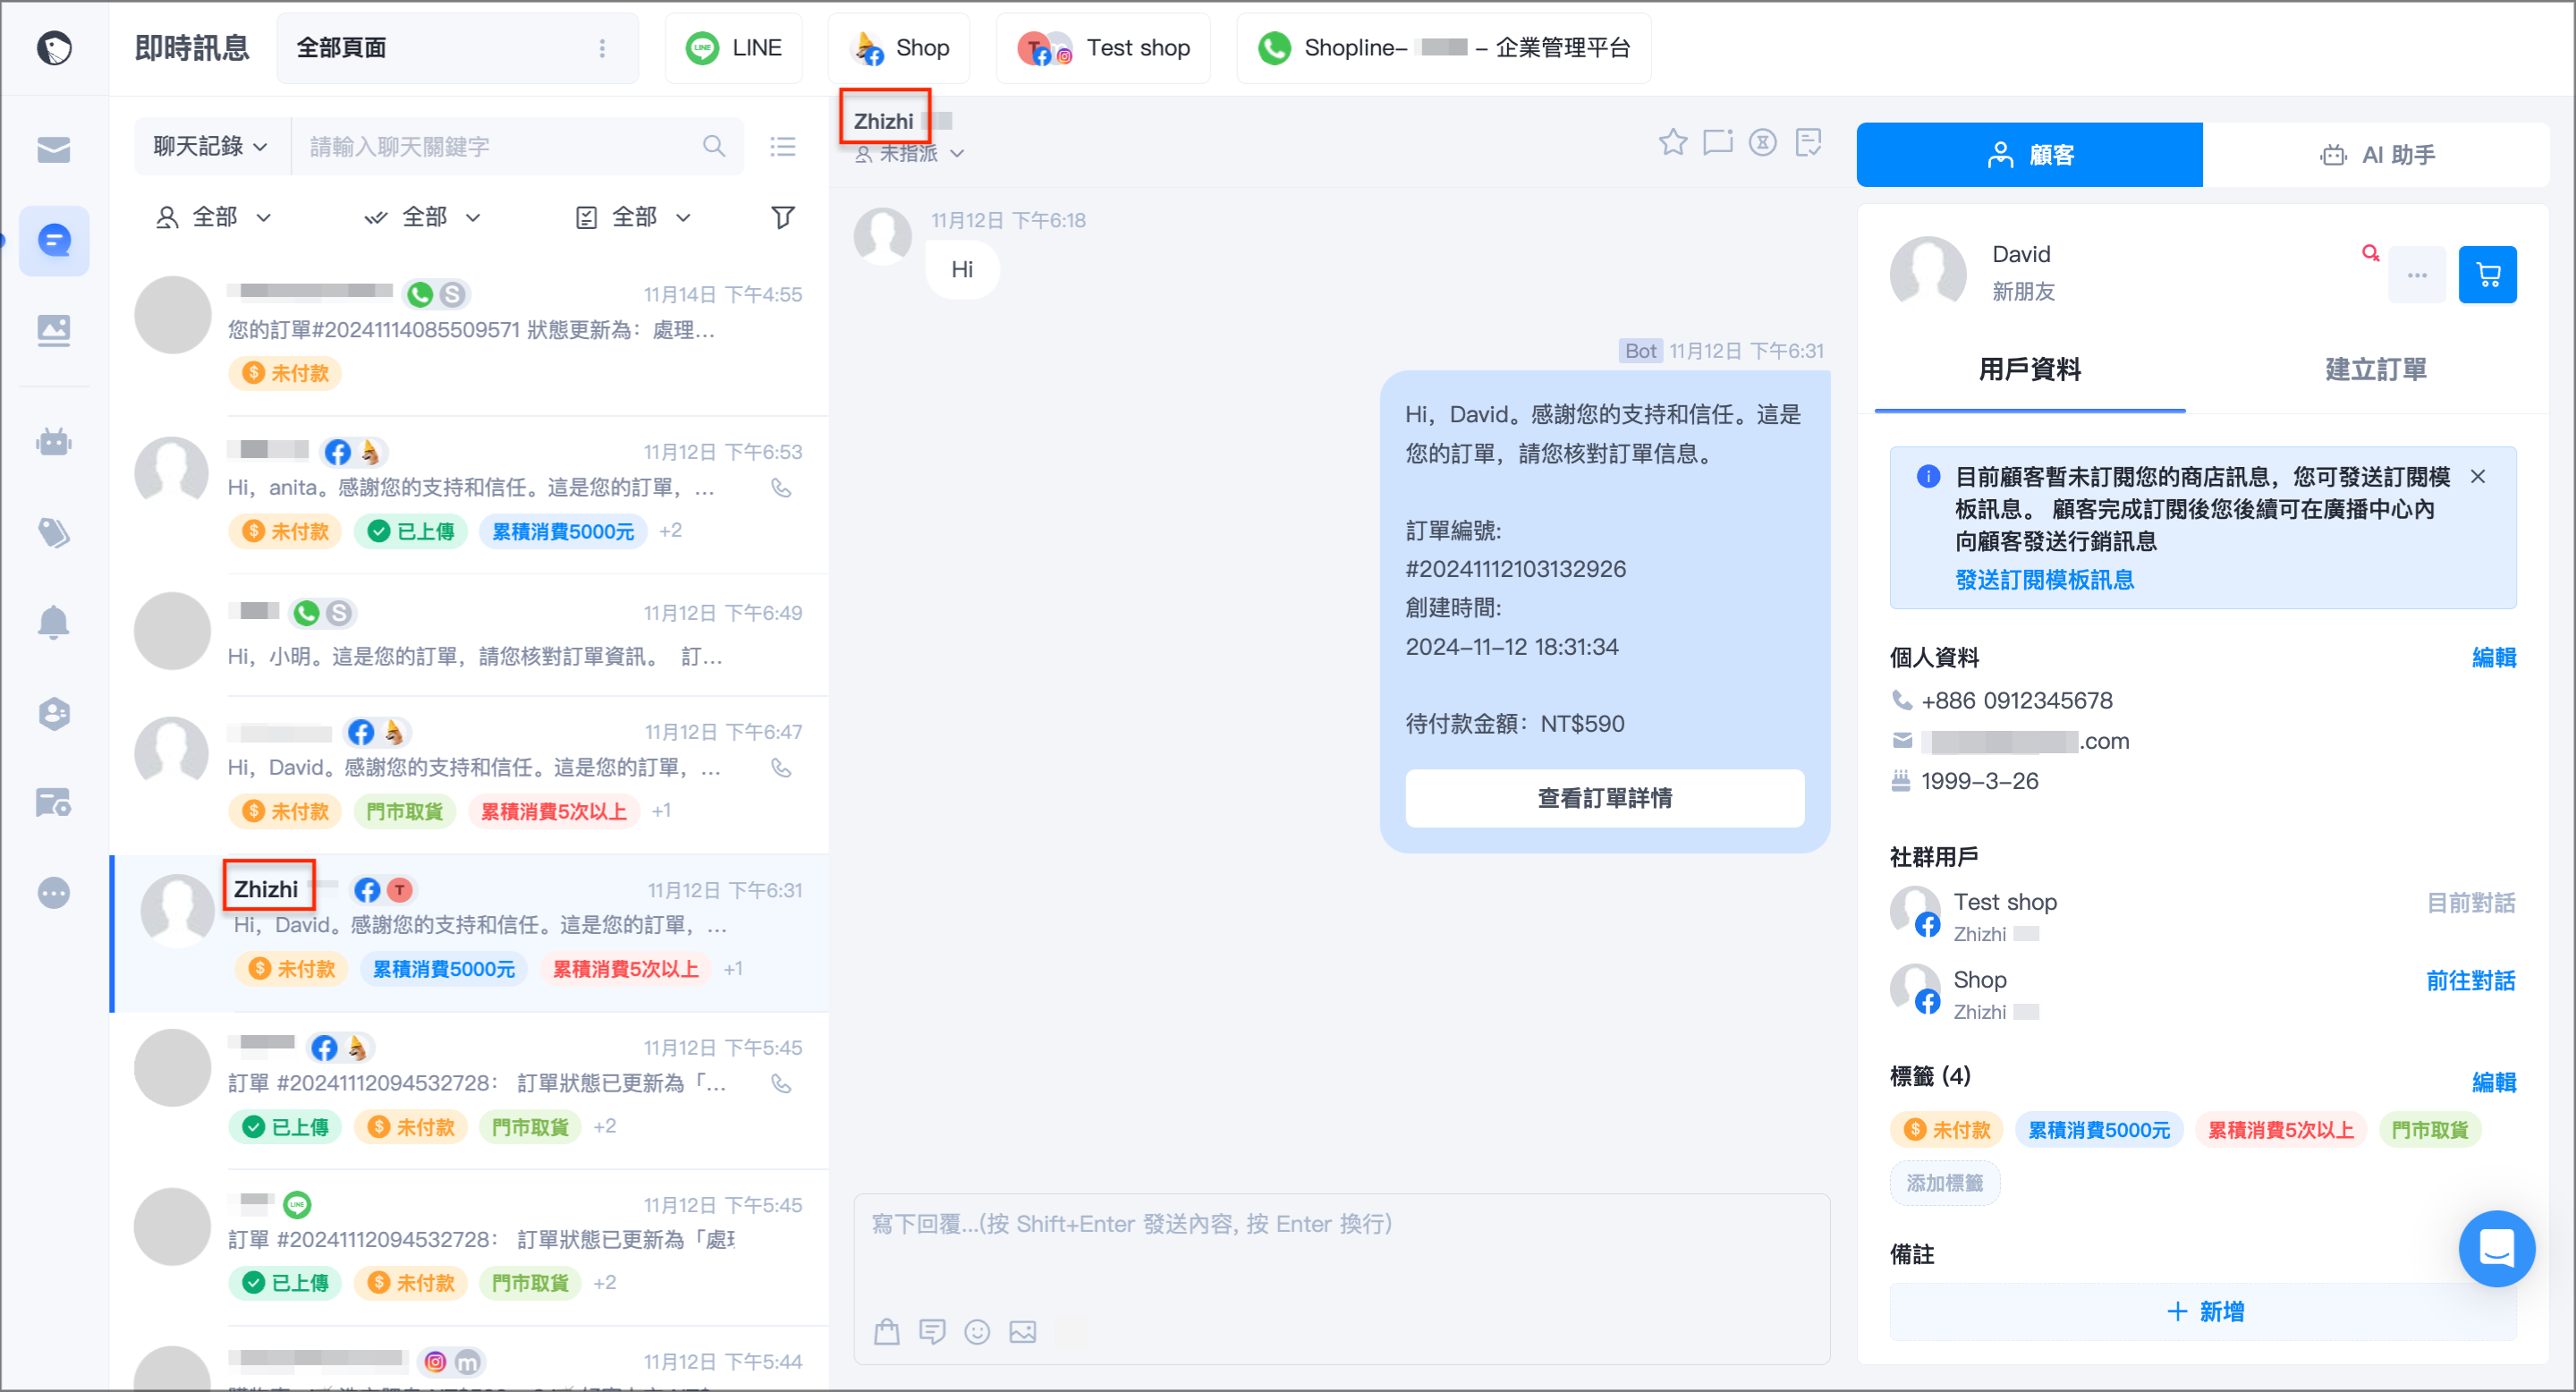Click into the chat keyword search field

[500, 147]
